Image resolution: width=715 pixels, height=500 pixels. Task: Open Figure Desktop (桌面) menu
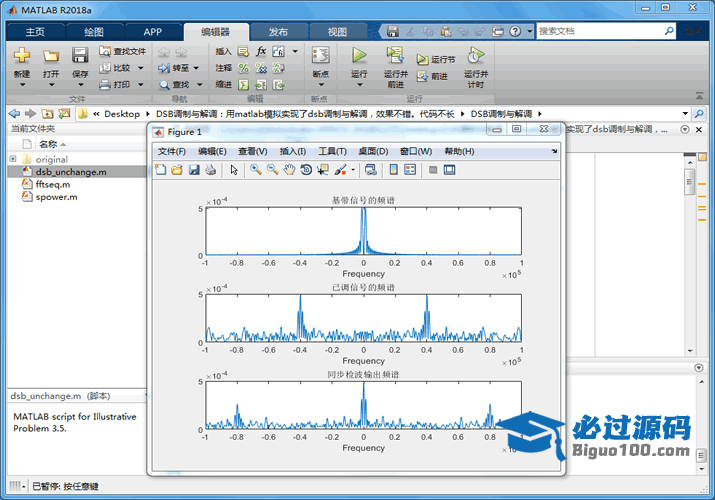pyautogui.click(x=373, y=151)
